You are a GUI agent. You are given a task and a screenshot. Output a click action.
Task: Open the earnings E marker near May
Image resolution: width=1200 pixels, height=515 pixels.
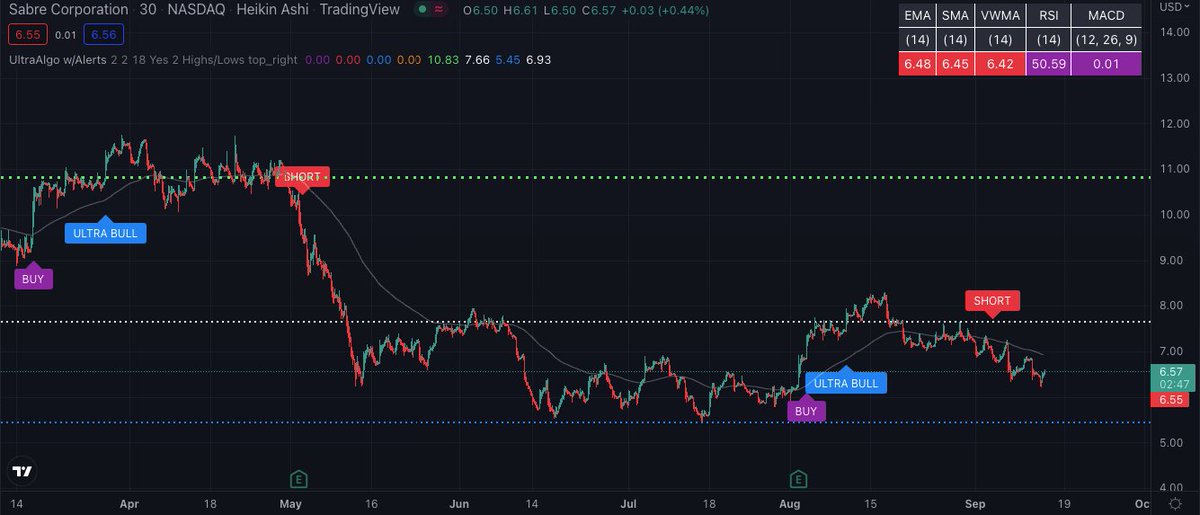pyautogui.click(x=297, y=477)
